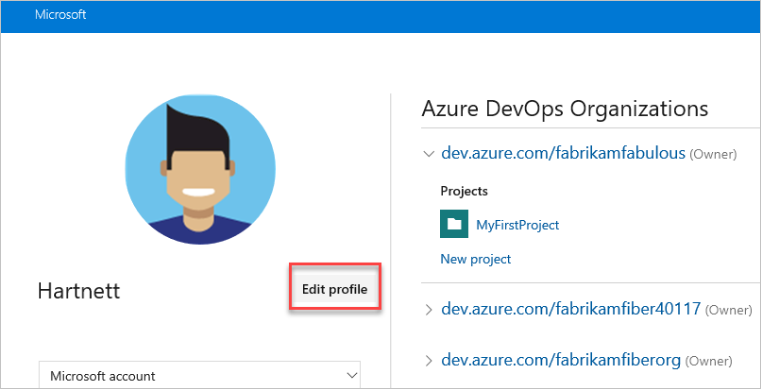Click the Azure DevOps Organizations heading
The width and height of the screenshot is (761, 389).
pyautogui.click(x=565, y=109)
